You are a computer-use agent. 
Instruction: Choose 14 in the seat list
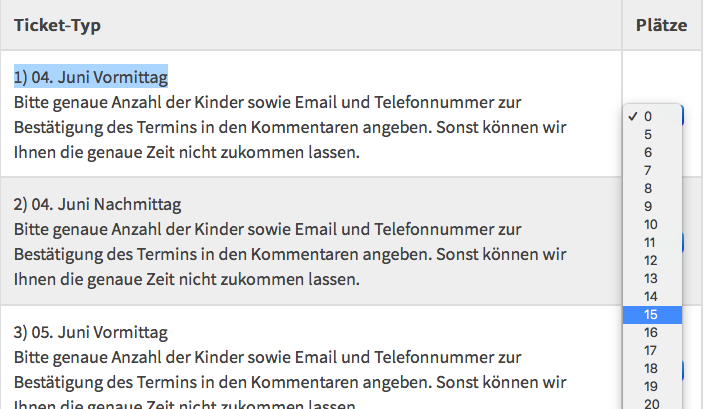pyautogui.click(x=652, y=296)
